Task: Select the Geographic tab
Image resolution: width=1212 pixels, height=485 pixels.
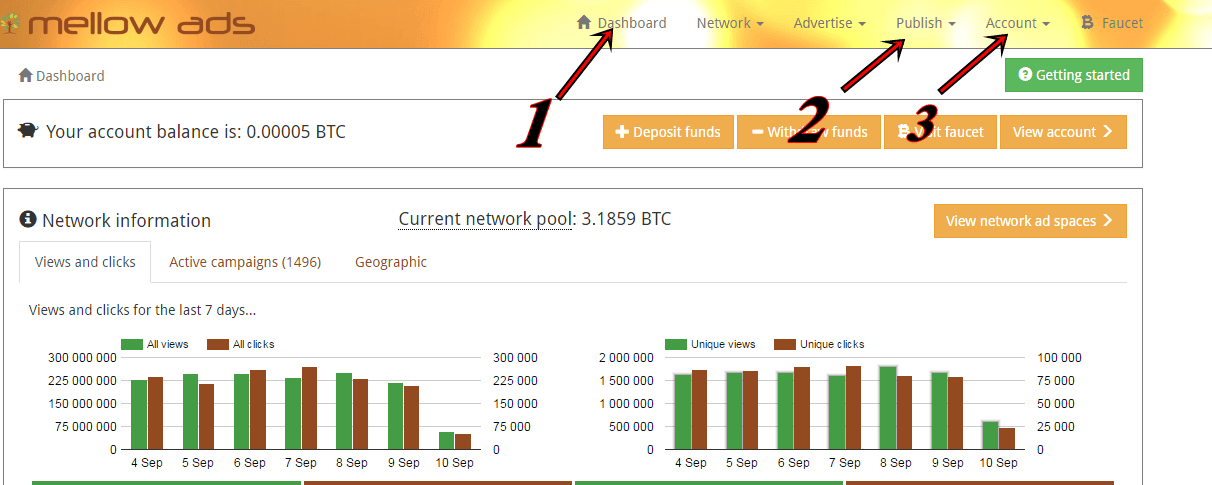Action: 391,262
